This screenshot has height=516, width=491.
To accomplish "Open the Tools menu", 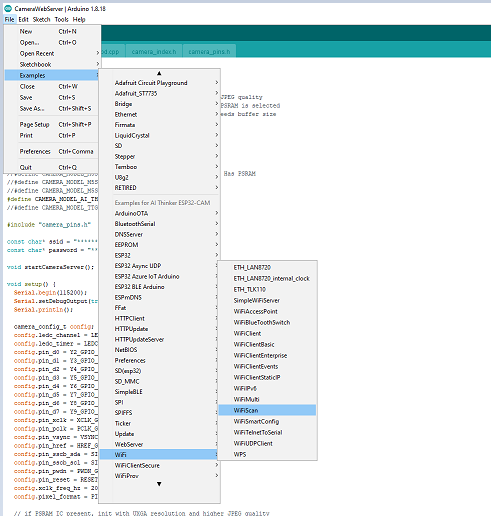I will (x=61, y=19).
